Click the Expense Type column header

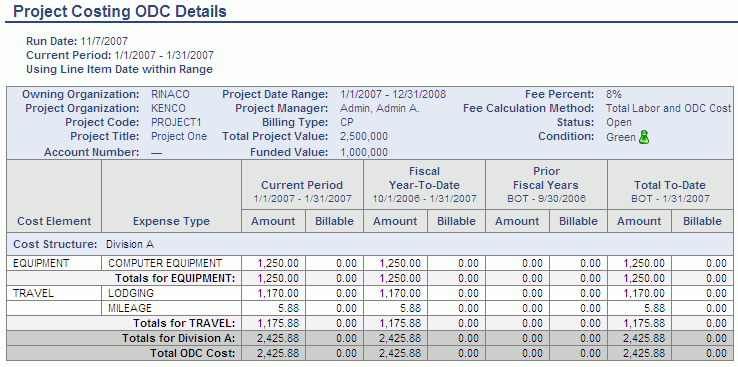171,221
